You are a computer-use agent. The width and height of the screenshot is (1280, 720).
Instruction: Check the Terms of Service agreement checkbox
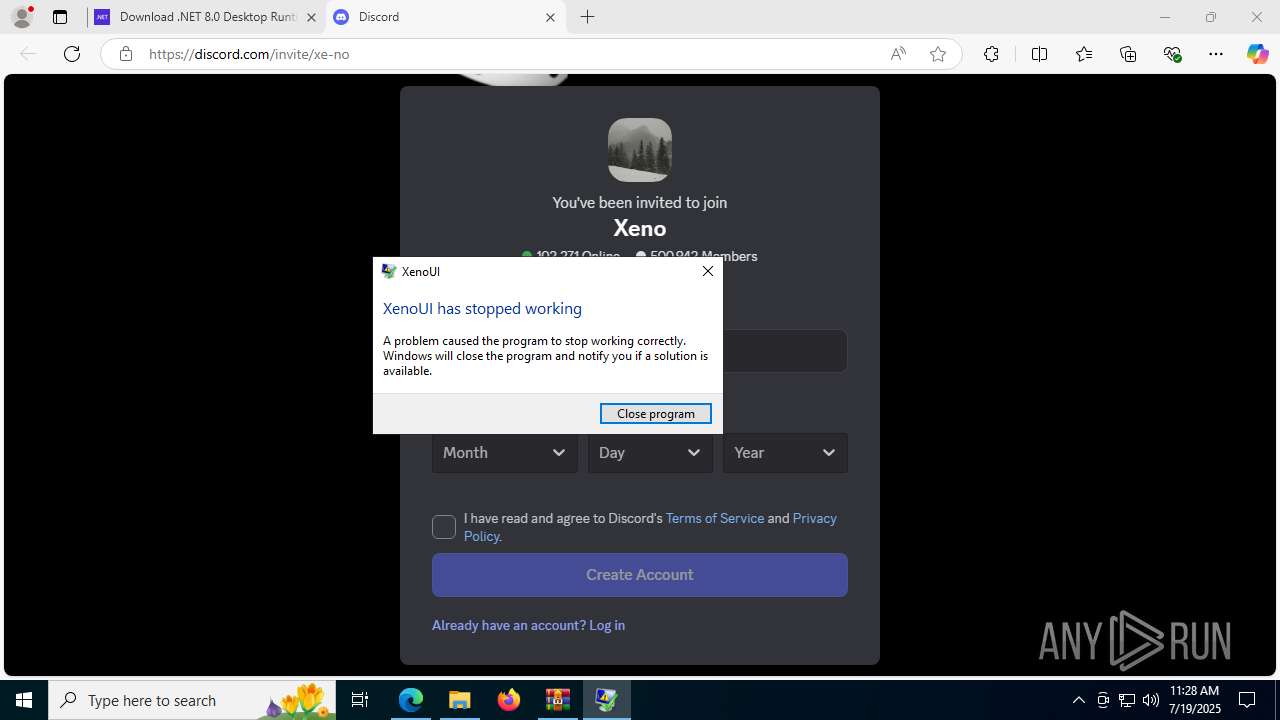click(444, 527)
